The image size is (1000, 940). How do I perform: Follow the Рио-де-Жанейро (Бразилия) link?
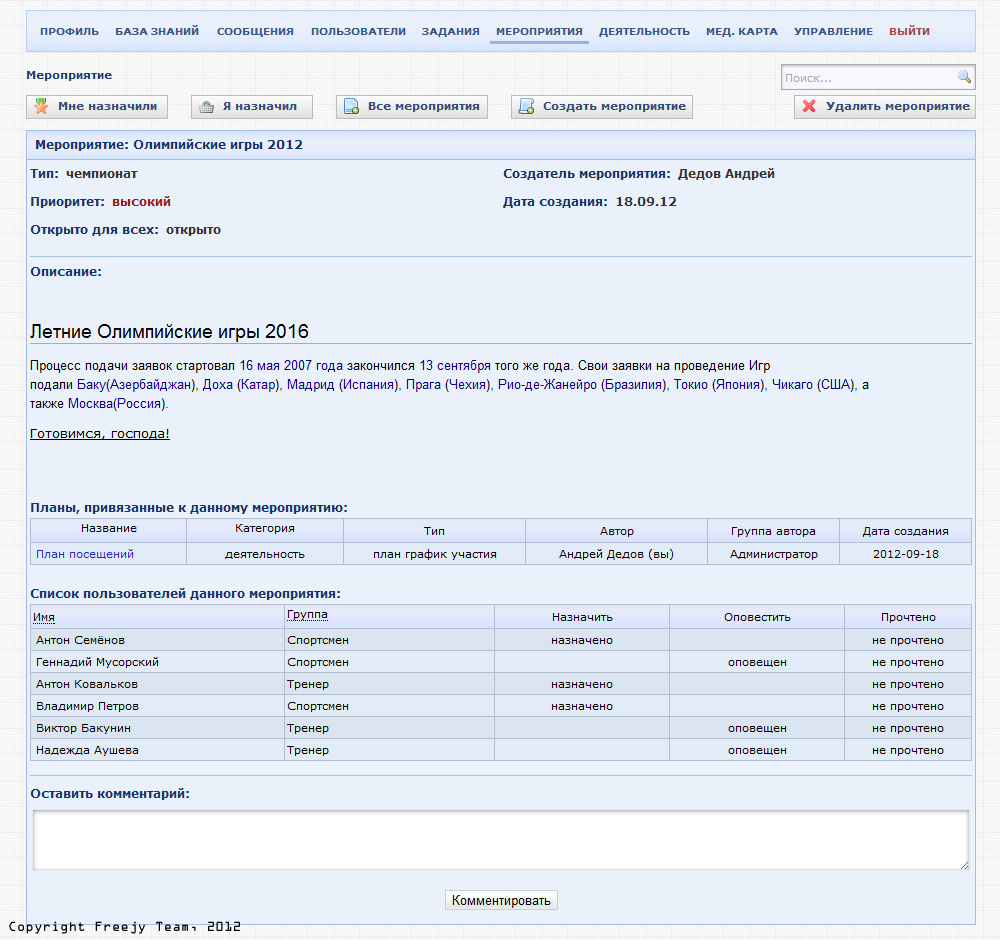coord(581,385)
